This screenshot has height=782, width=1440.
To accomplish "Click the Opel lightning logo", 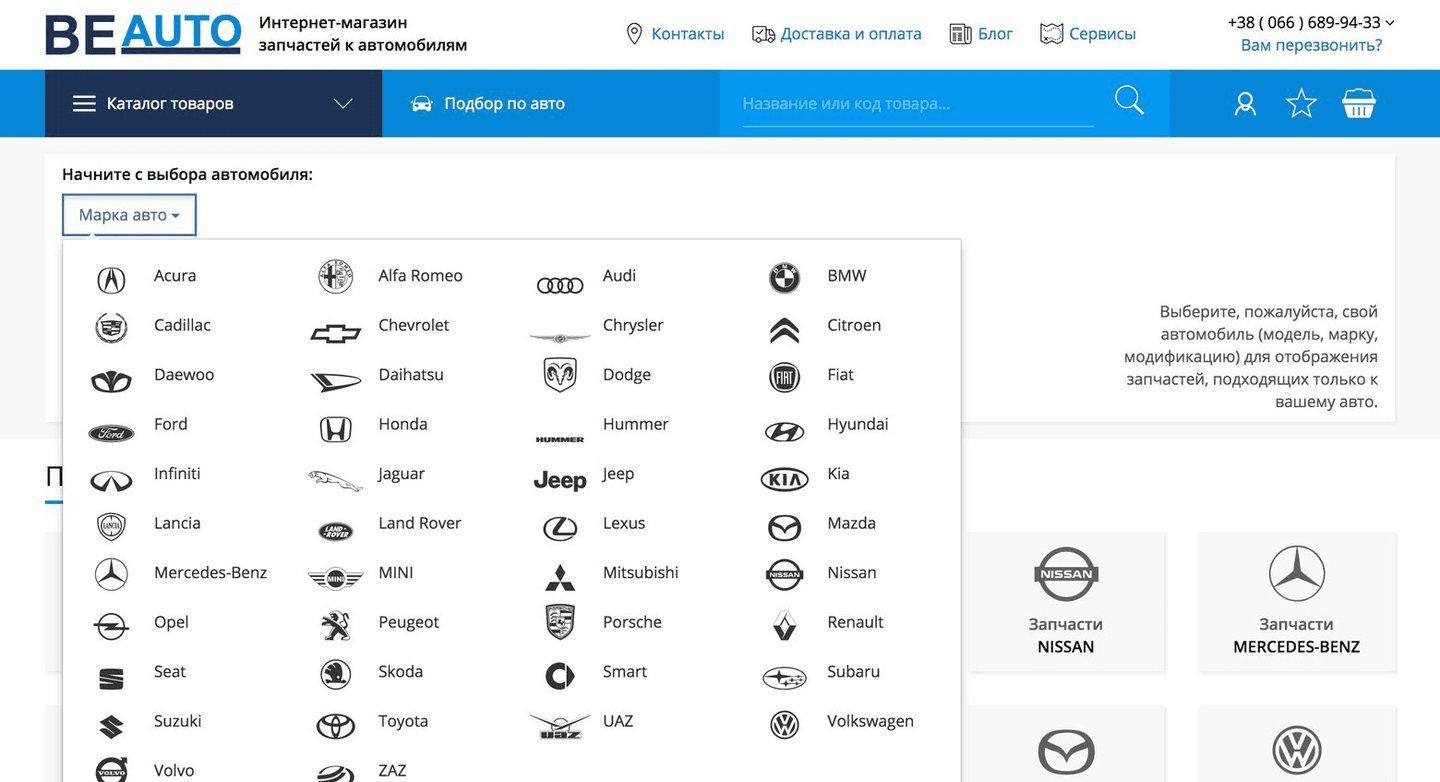I will [x=111, y=627].
